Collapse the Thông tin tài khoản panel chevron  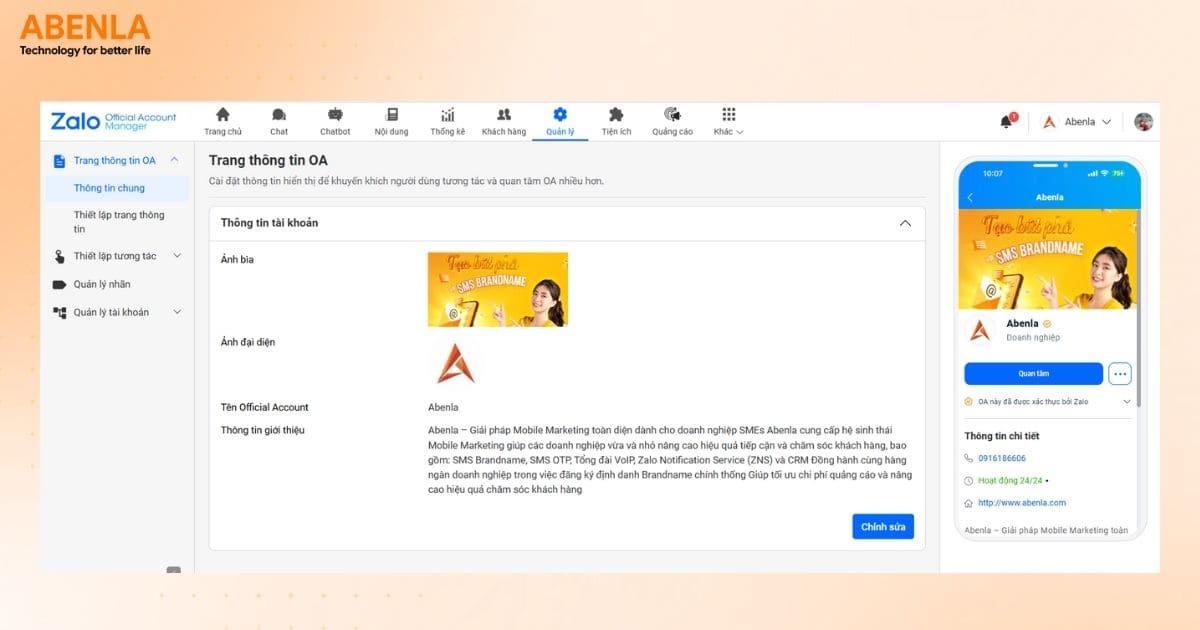[905, 223]
